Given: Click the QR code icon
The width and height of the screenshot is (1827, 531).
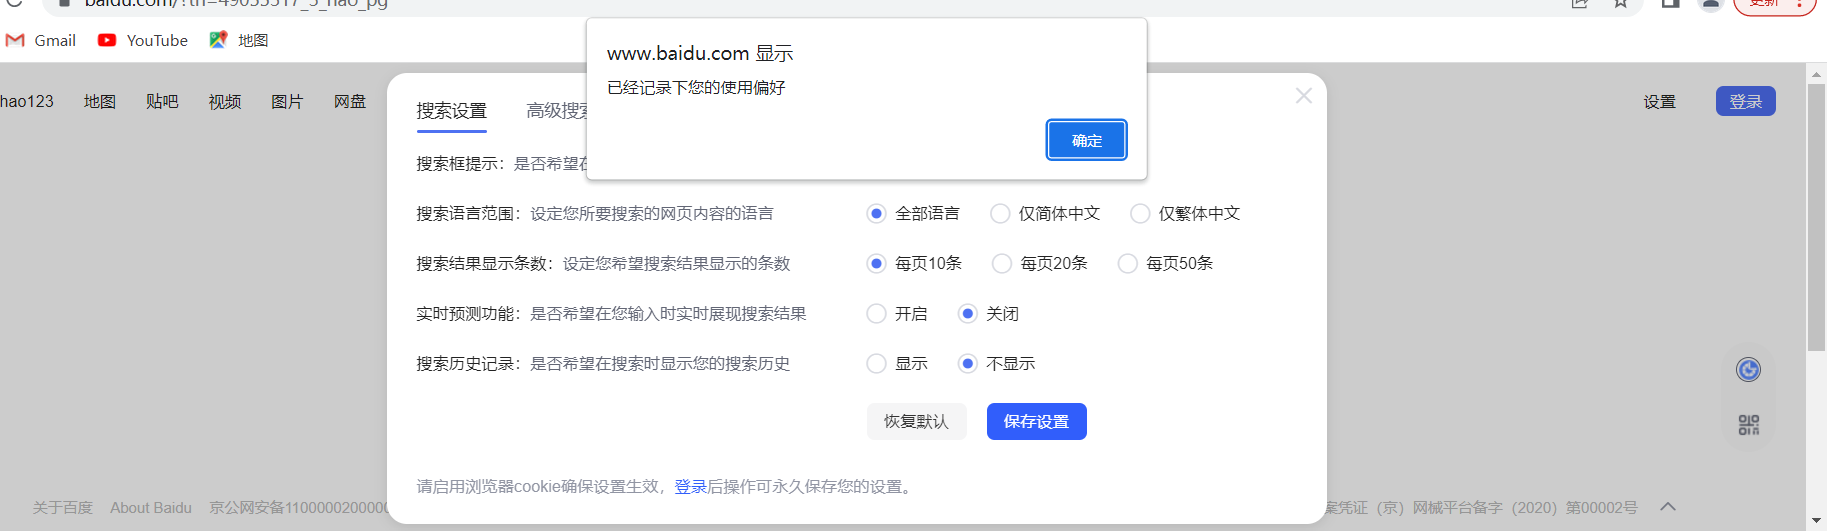Looking at the screenshot, I should [x=1748, y=425].
